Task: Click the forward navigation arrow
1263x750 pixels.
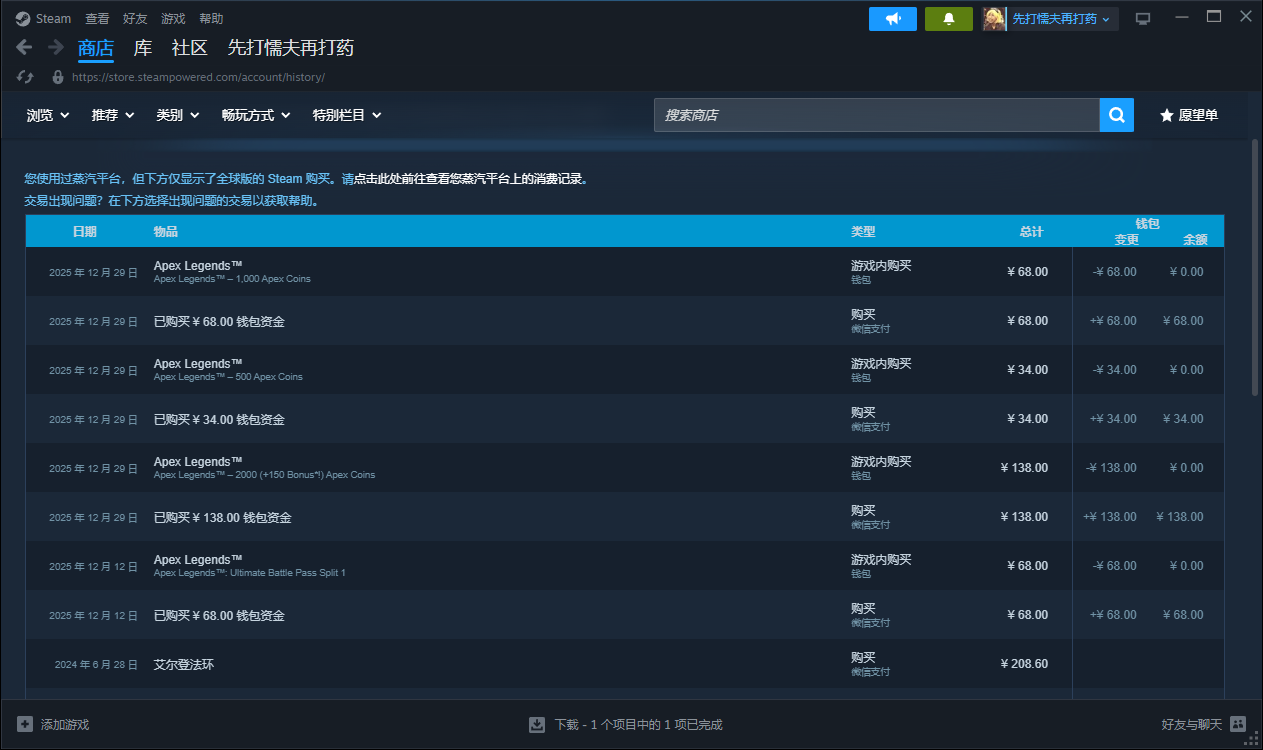Action: tap(56, 47)
